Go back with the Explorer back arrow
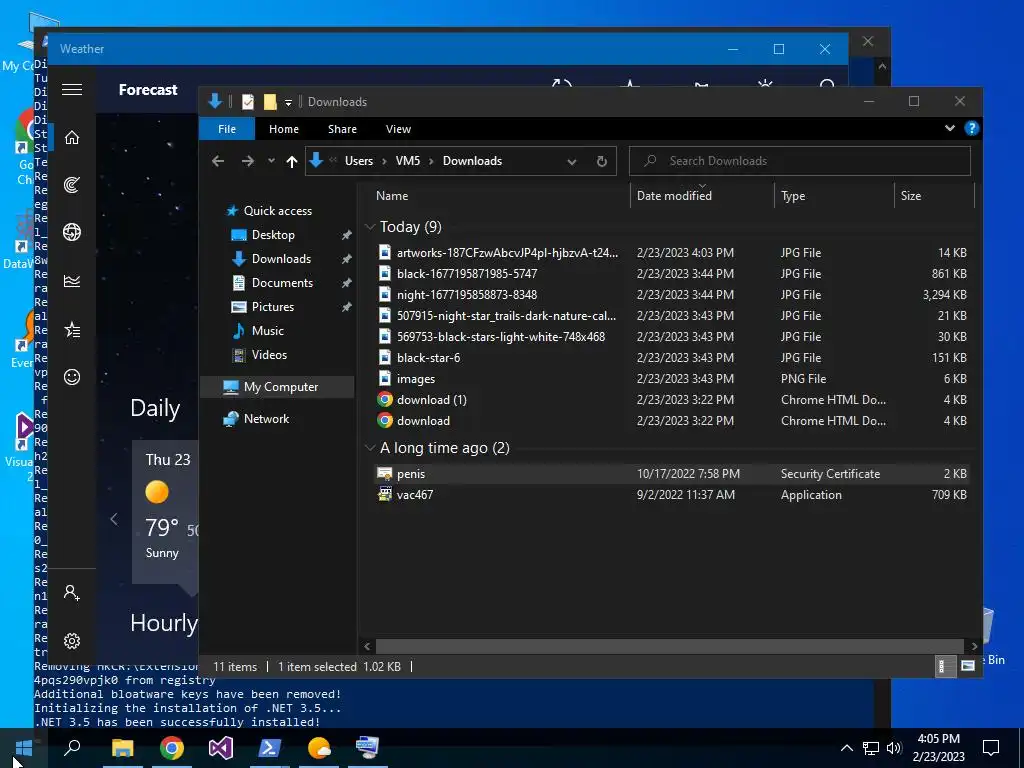The image size is (1024, 768). pos(218,161)
